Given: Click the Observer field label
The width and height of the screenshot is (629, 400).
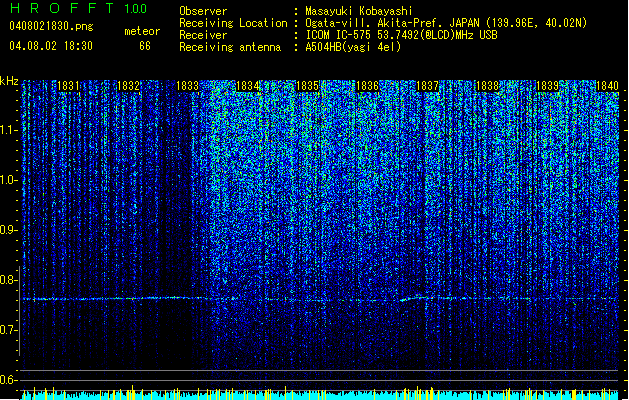Looking at the screenshot, I should [x=203, y=11].
